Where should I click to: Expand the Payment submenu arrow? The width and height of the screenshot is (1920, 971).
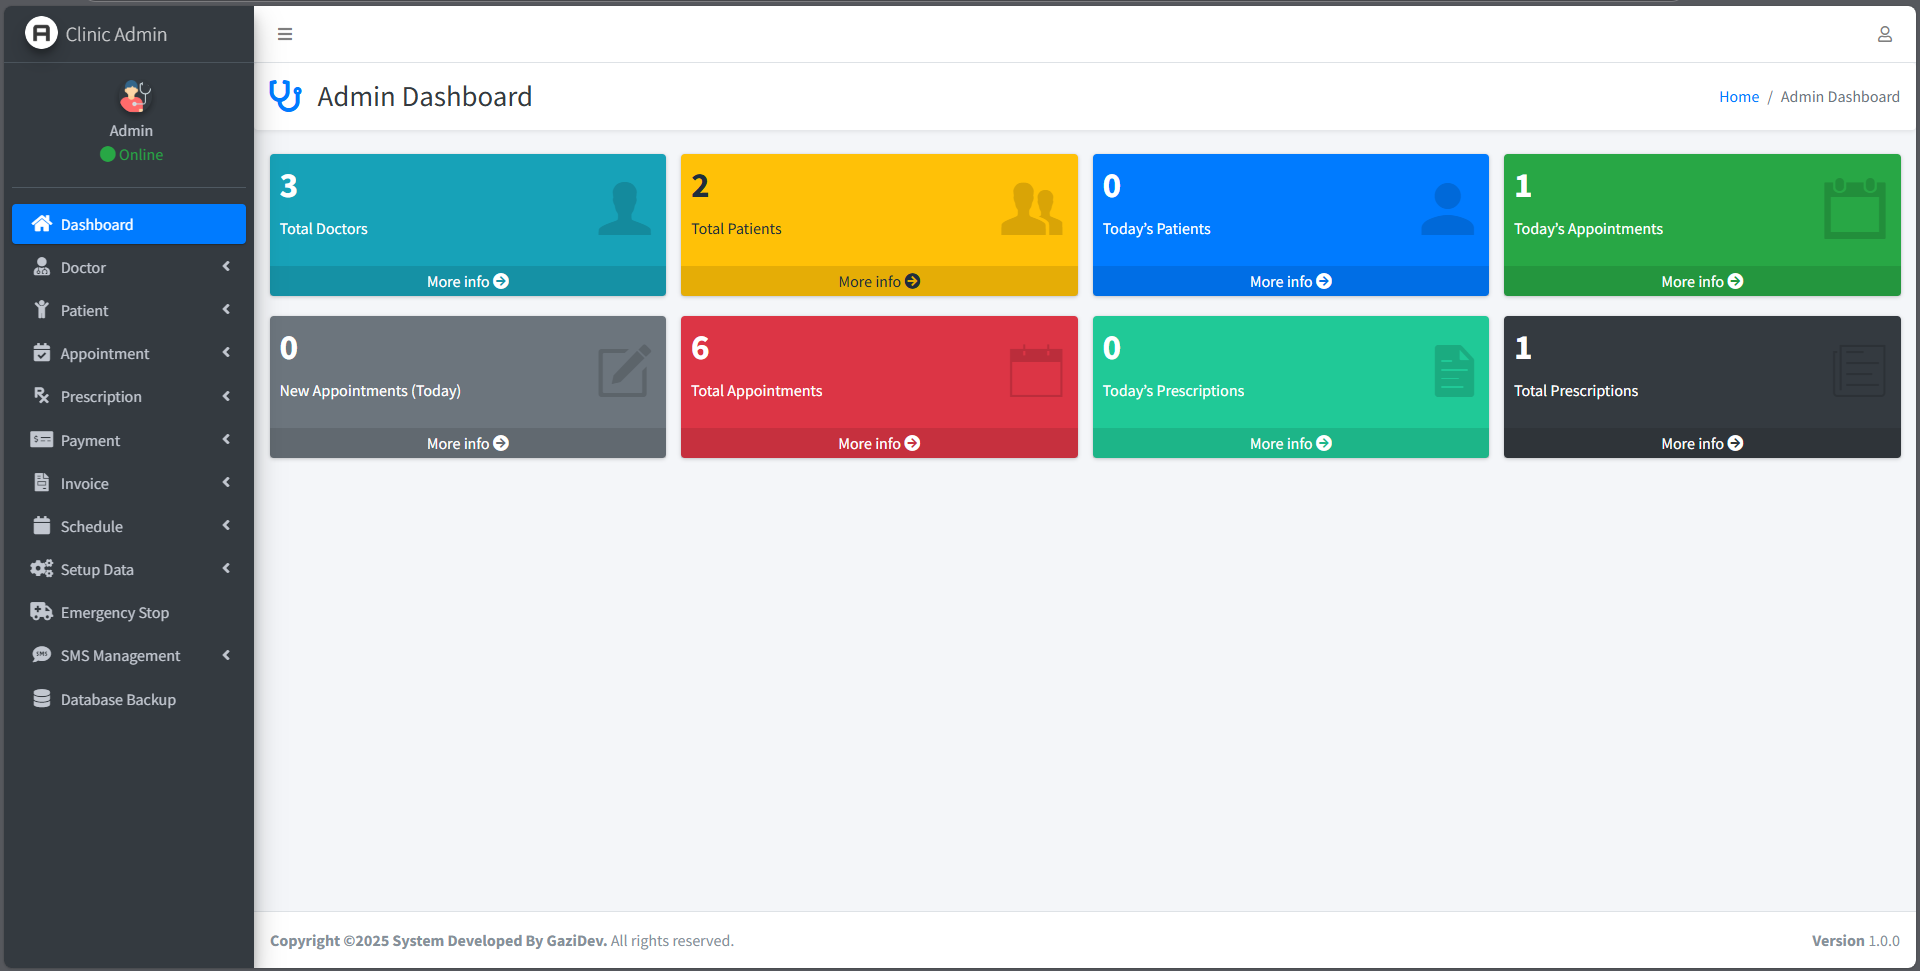[x=226, y=440]
